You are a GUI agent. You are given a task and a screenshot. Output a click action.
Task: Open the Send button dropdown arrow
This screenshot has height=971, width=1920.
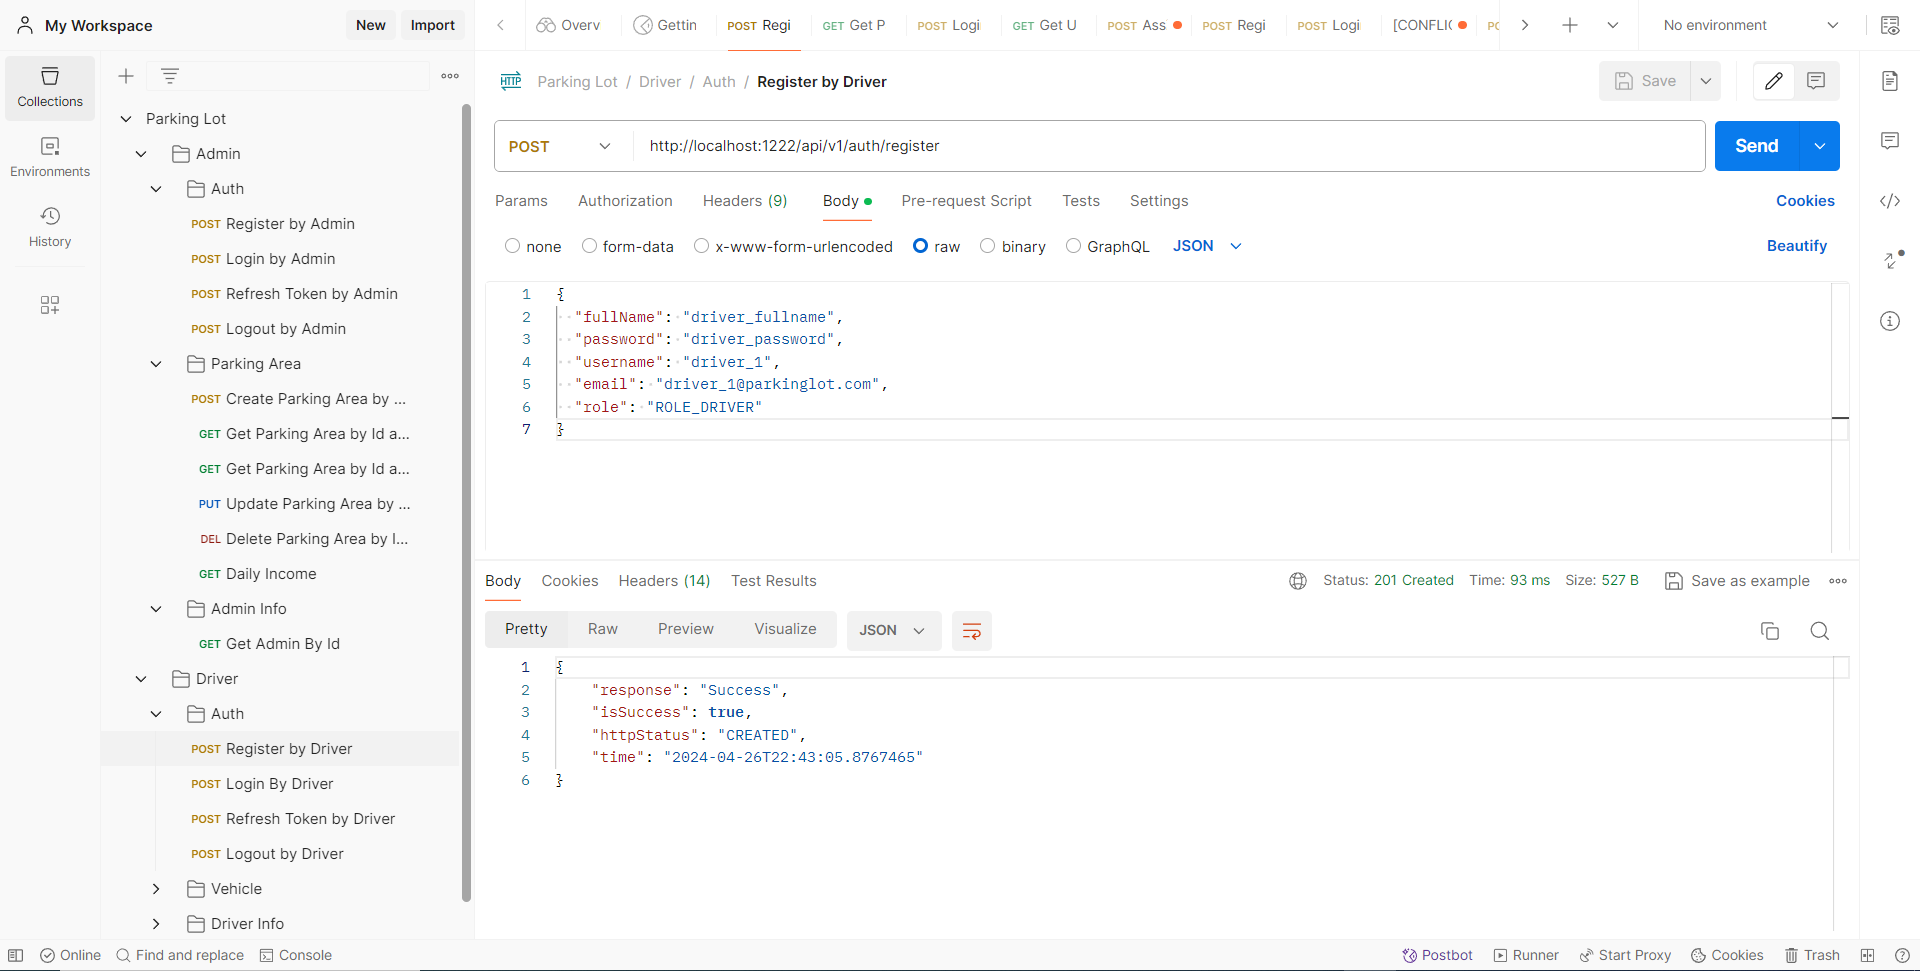pyautogui.click(x=1820, y=146)
